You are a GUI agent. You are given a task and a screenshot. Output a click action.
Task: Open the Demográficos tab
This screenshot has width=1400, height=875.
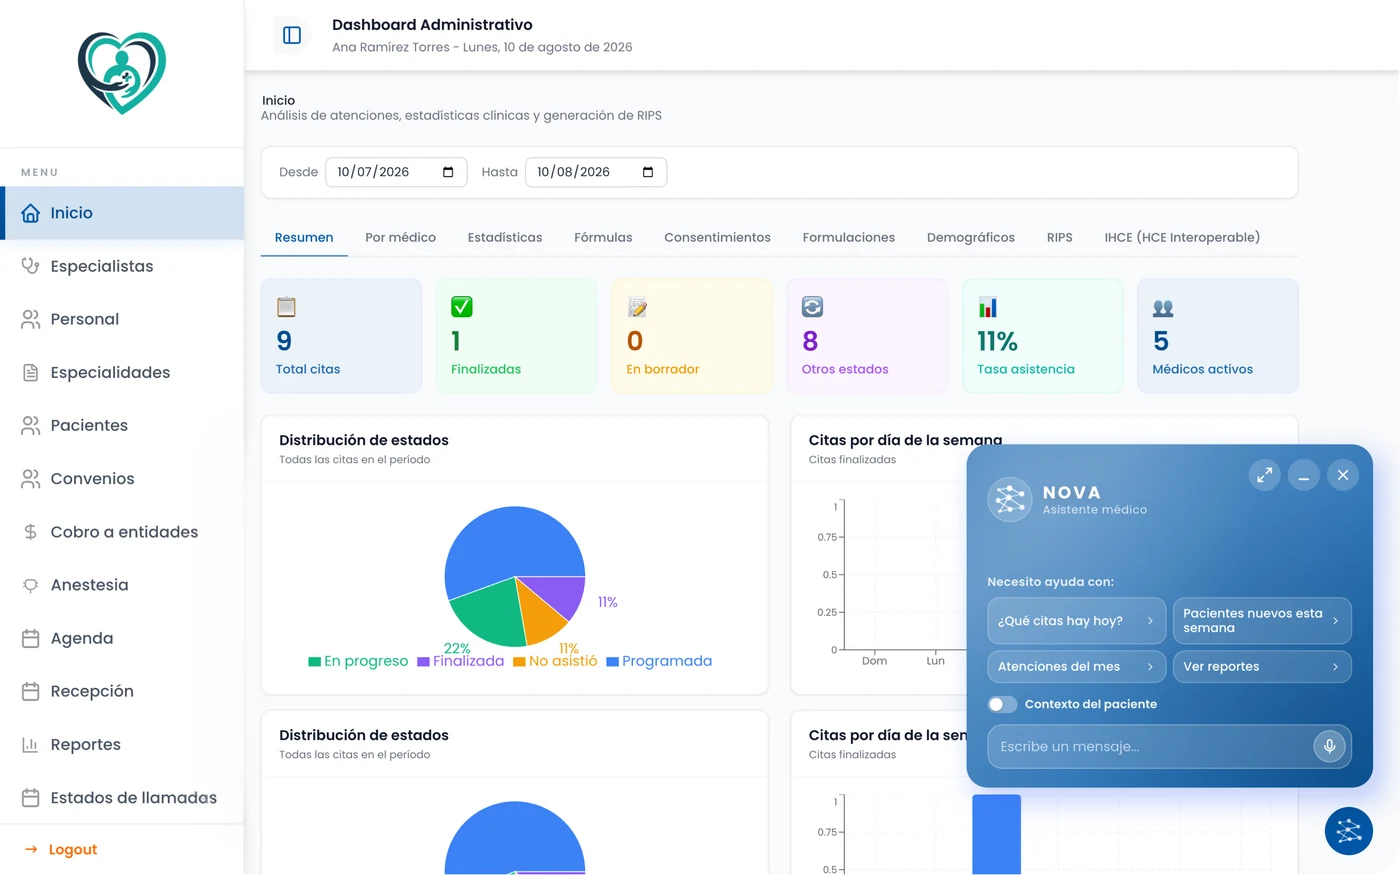point(970,238)
